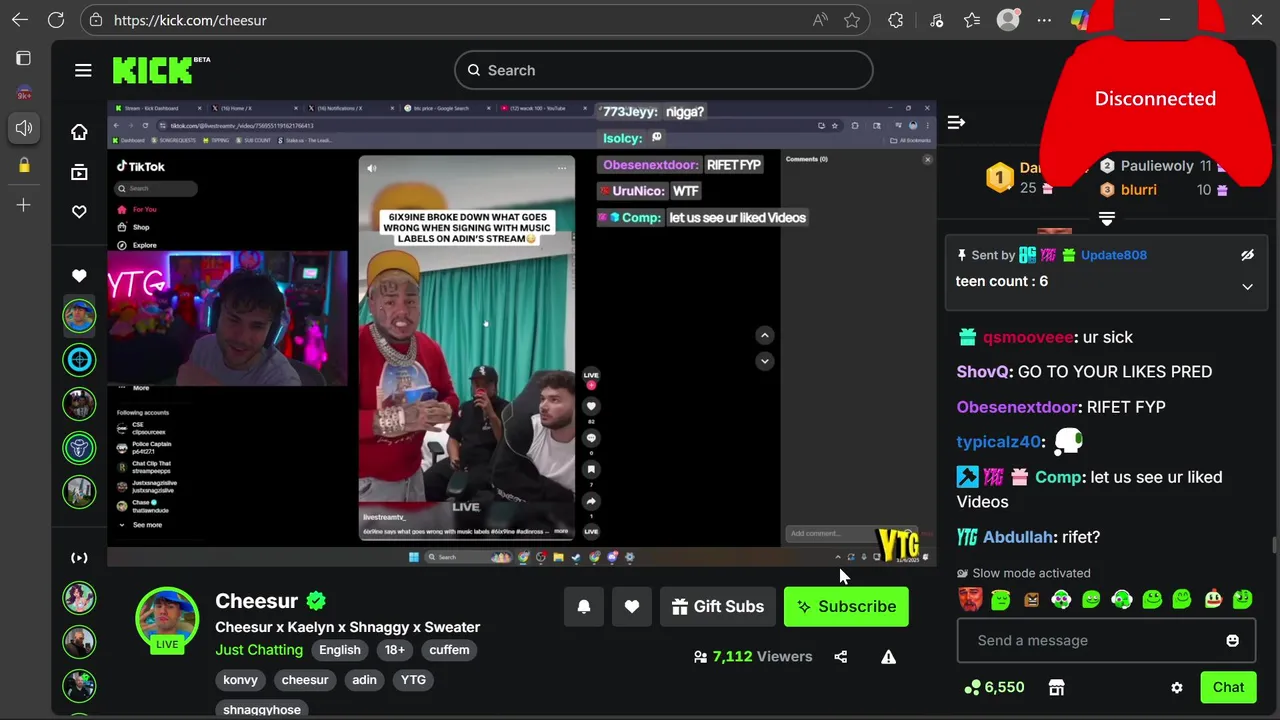Select the YTG tag
Screen dimensions: 1280x720
pyautogui.click(x=413, y=680)
